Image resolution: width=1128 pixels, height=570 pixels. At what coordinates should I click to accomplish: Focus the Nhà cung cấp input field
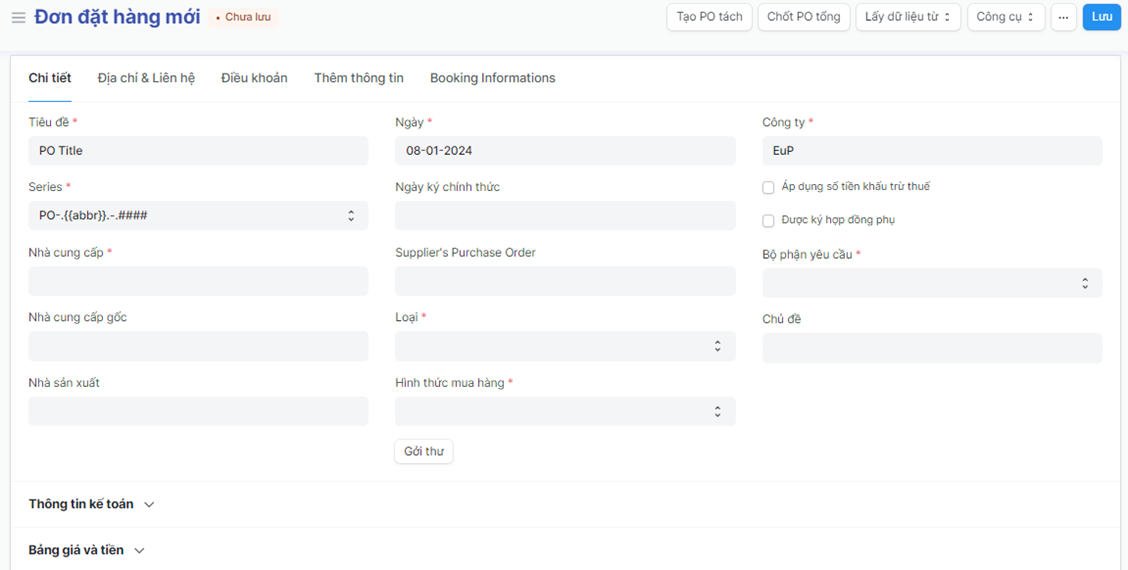tap(198, 281)
